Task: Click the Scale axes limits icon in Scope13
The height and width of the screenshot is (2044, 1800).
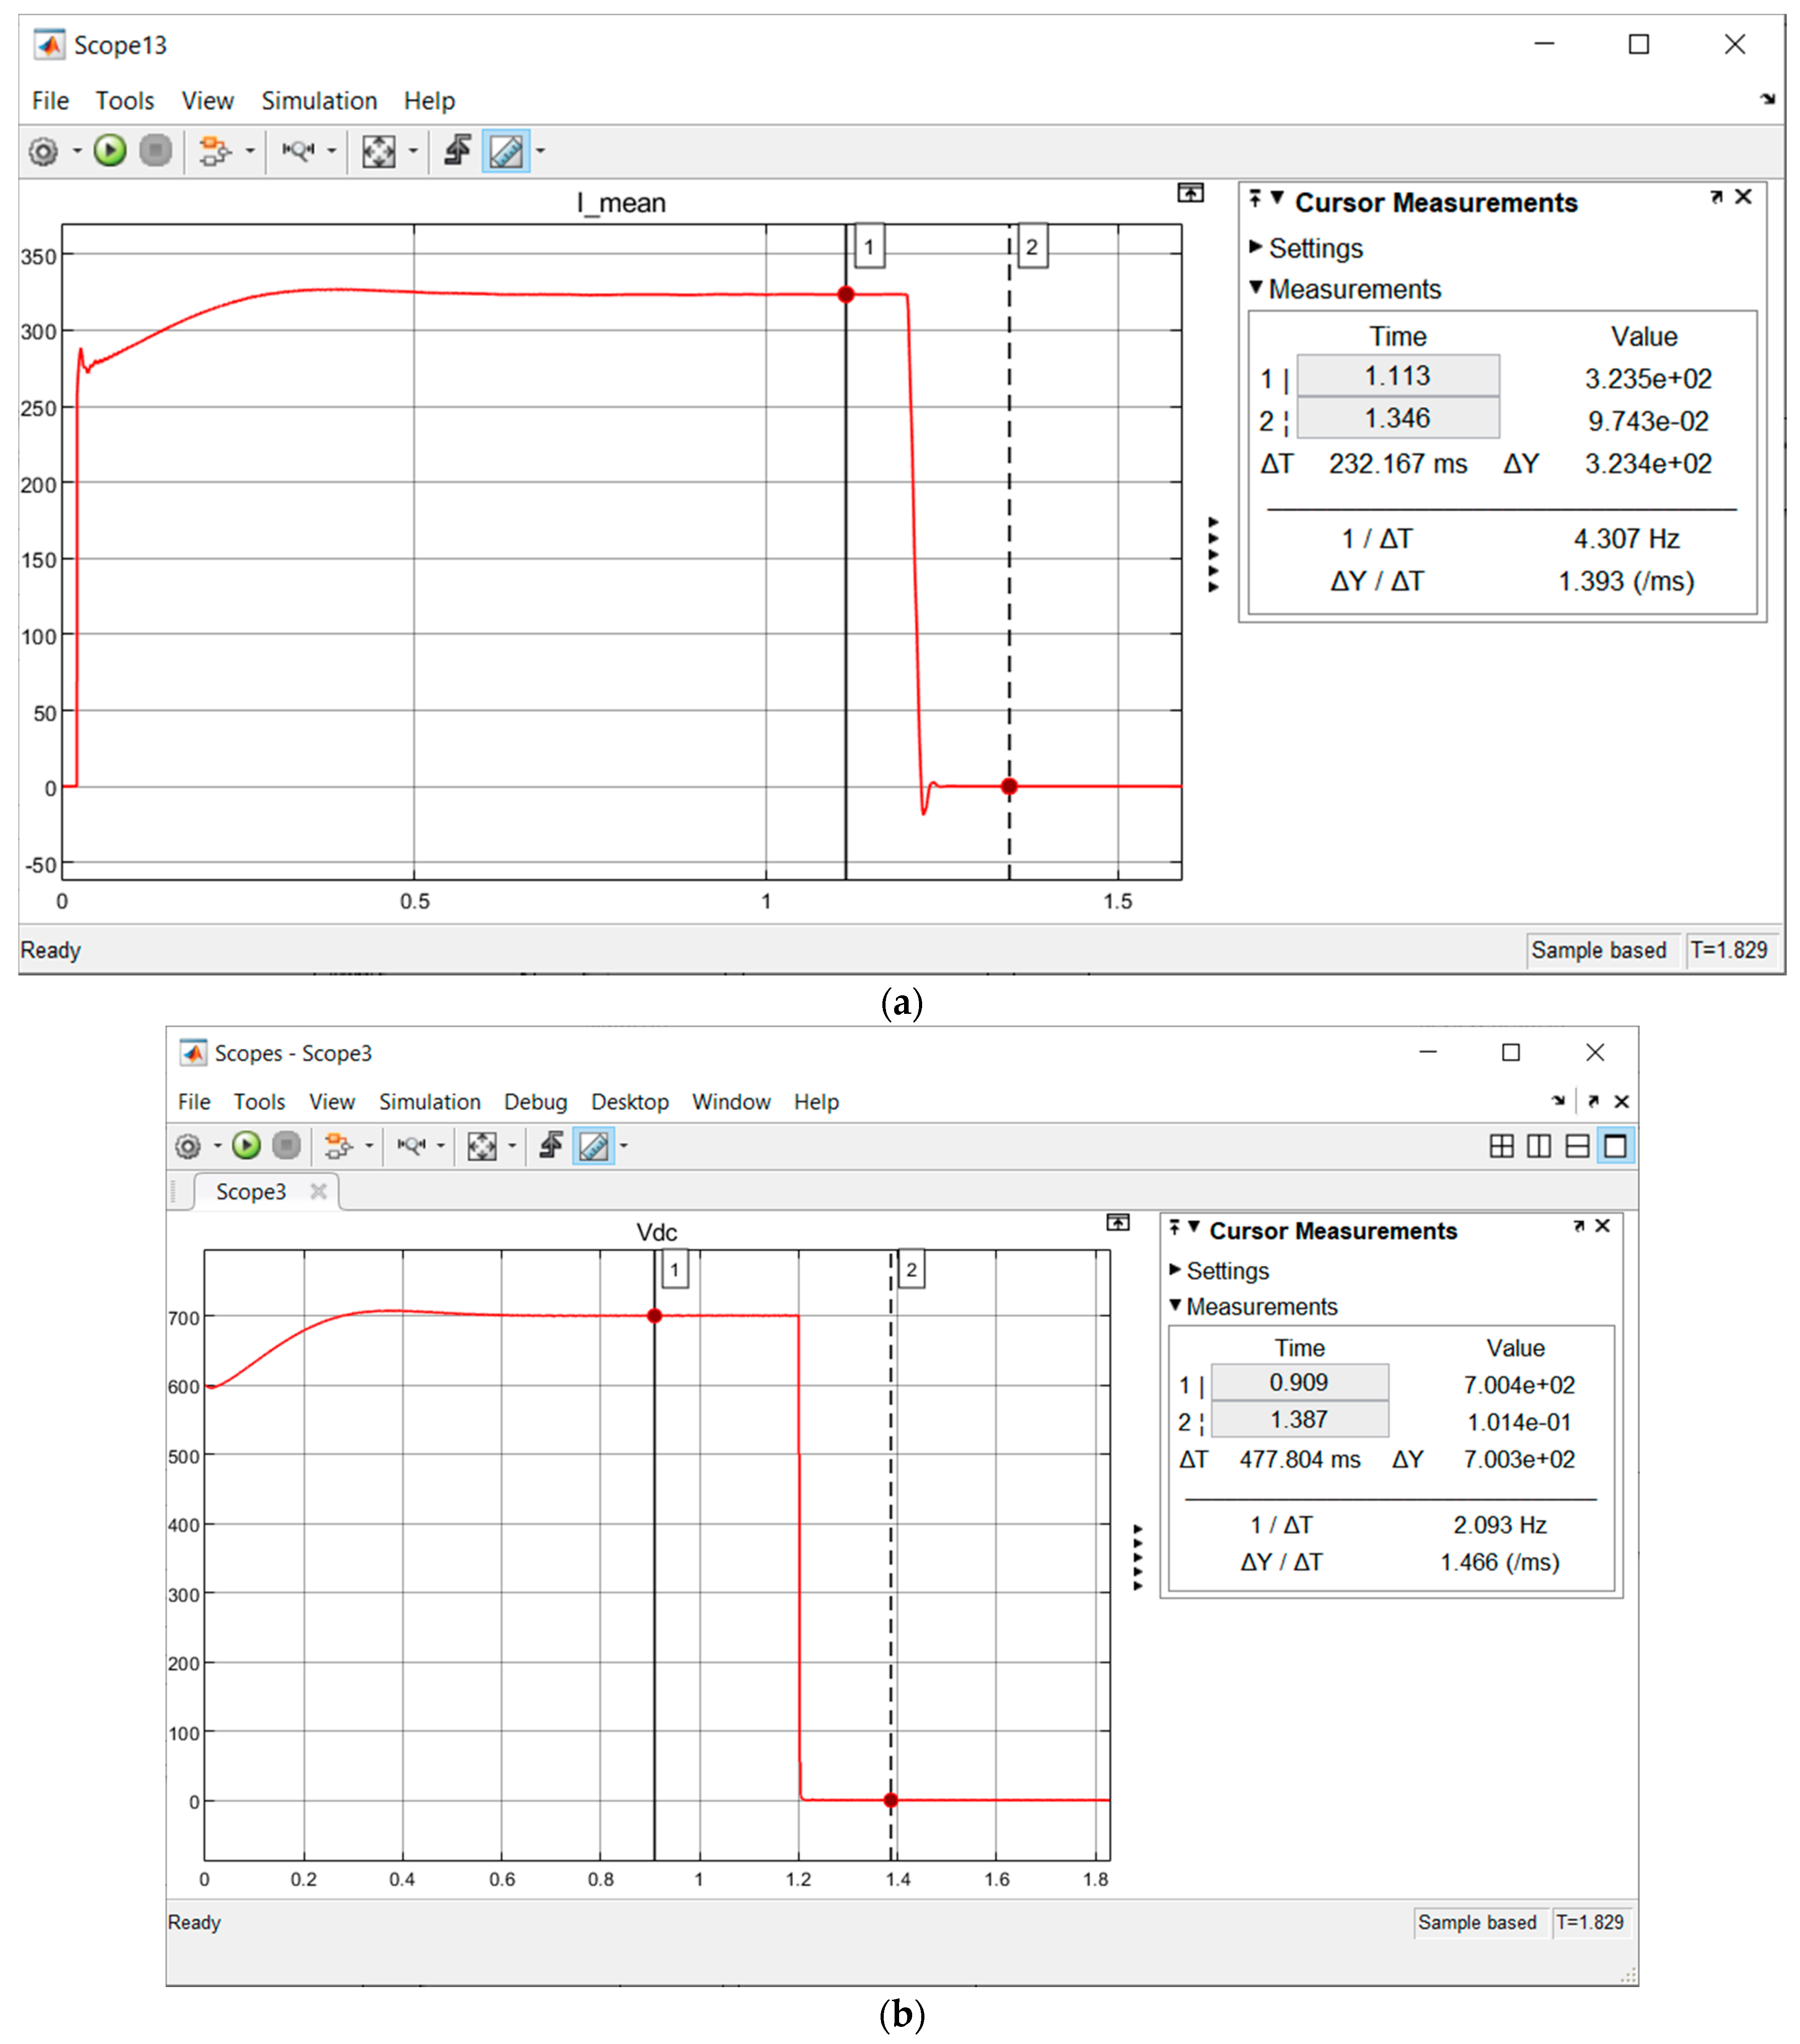Action: tap(378, 152)
